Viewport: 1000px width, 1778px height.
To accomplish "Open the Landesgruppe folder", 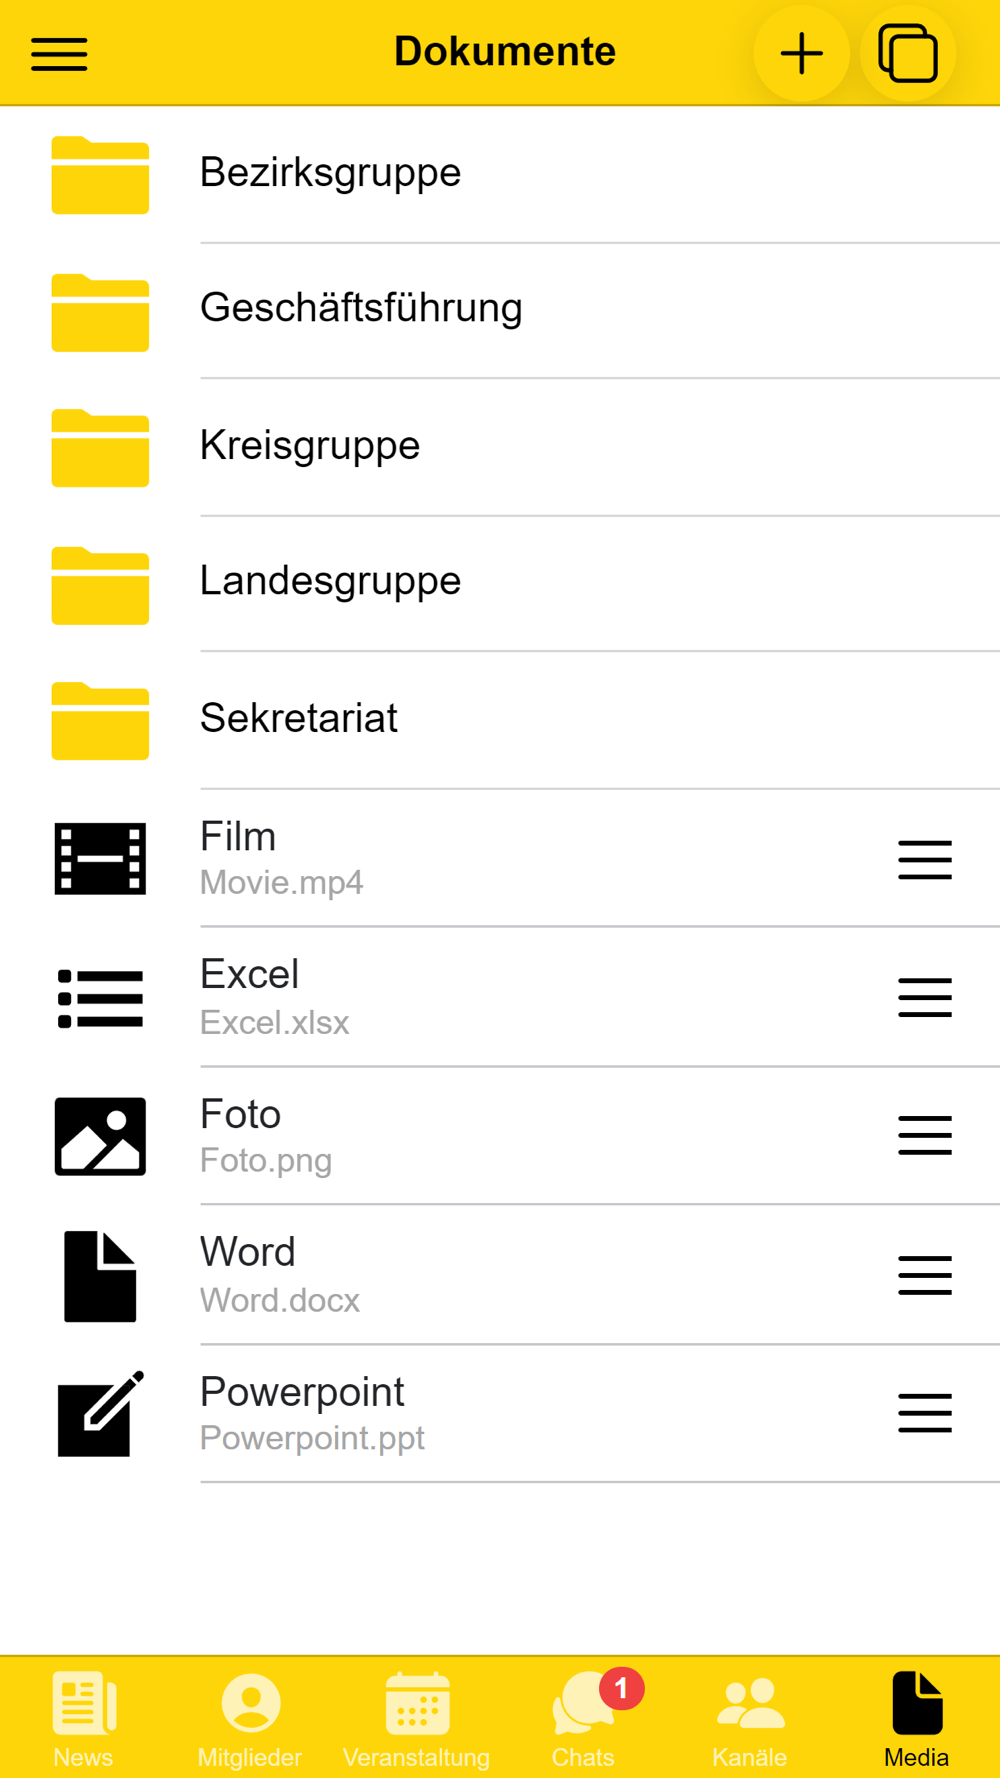I will [x=330, y=581].
